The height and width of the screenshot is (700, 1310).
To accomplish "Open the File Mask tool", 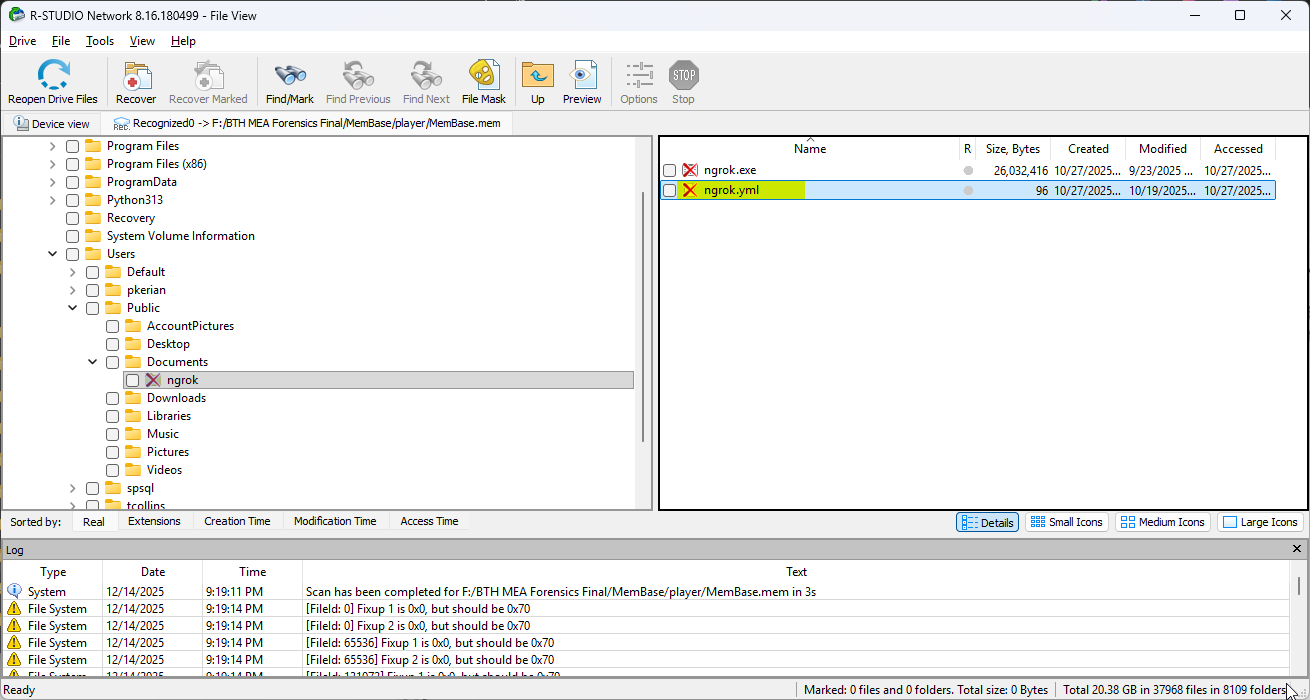I will tap(484, 76).
